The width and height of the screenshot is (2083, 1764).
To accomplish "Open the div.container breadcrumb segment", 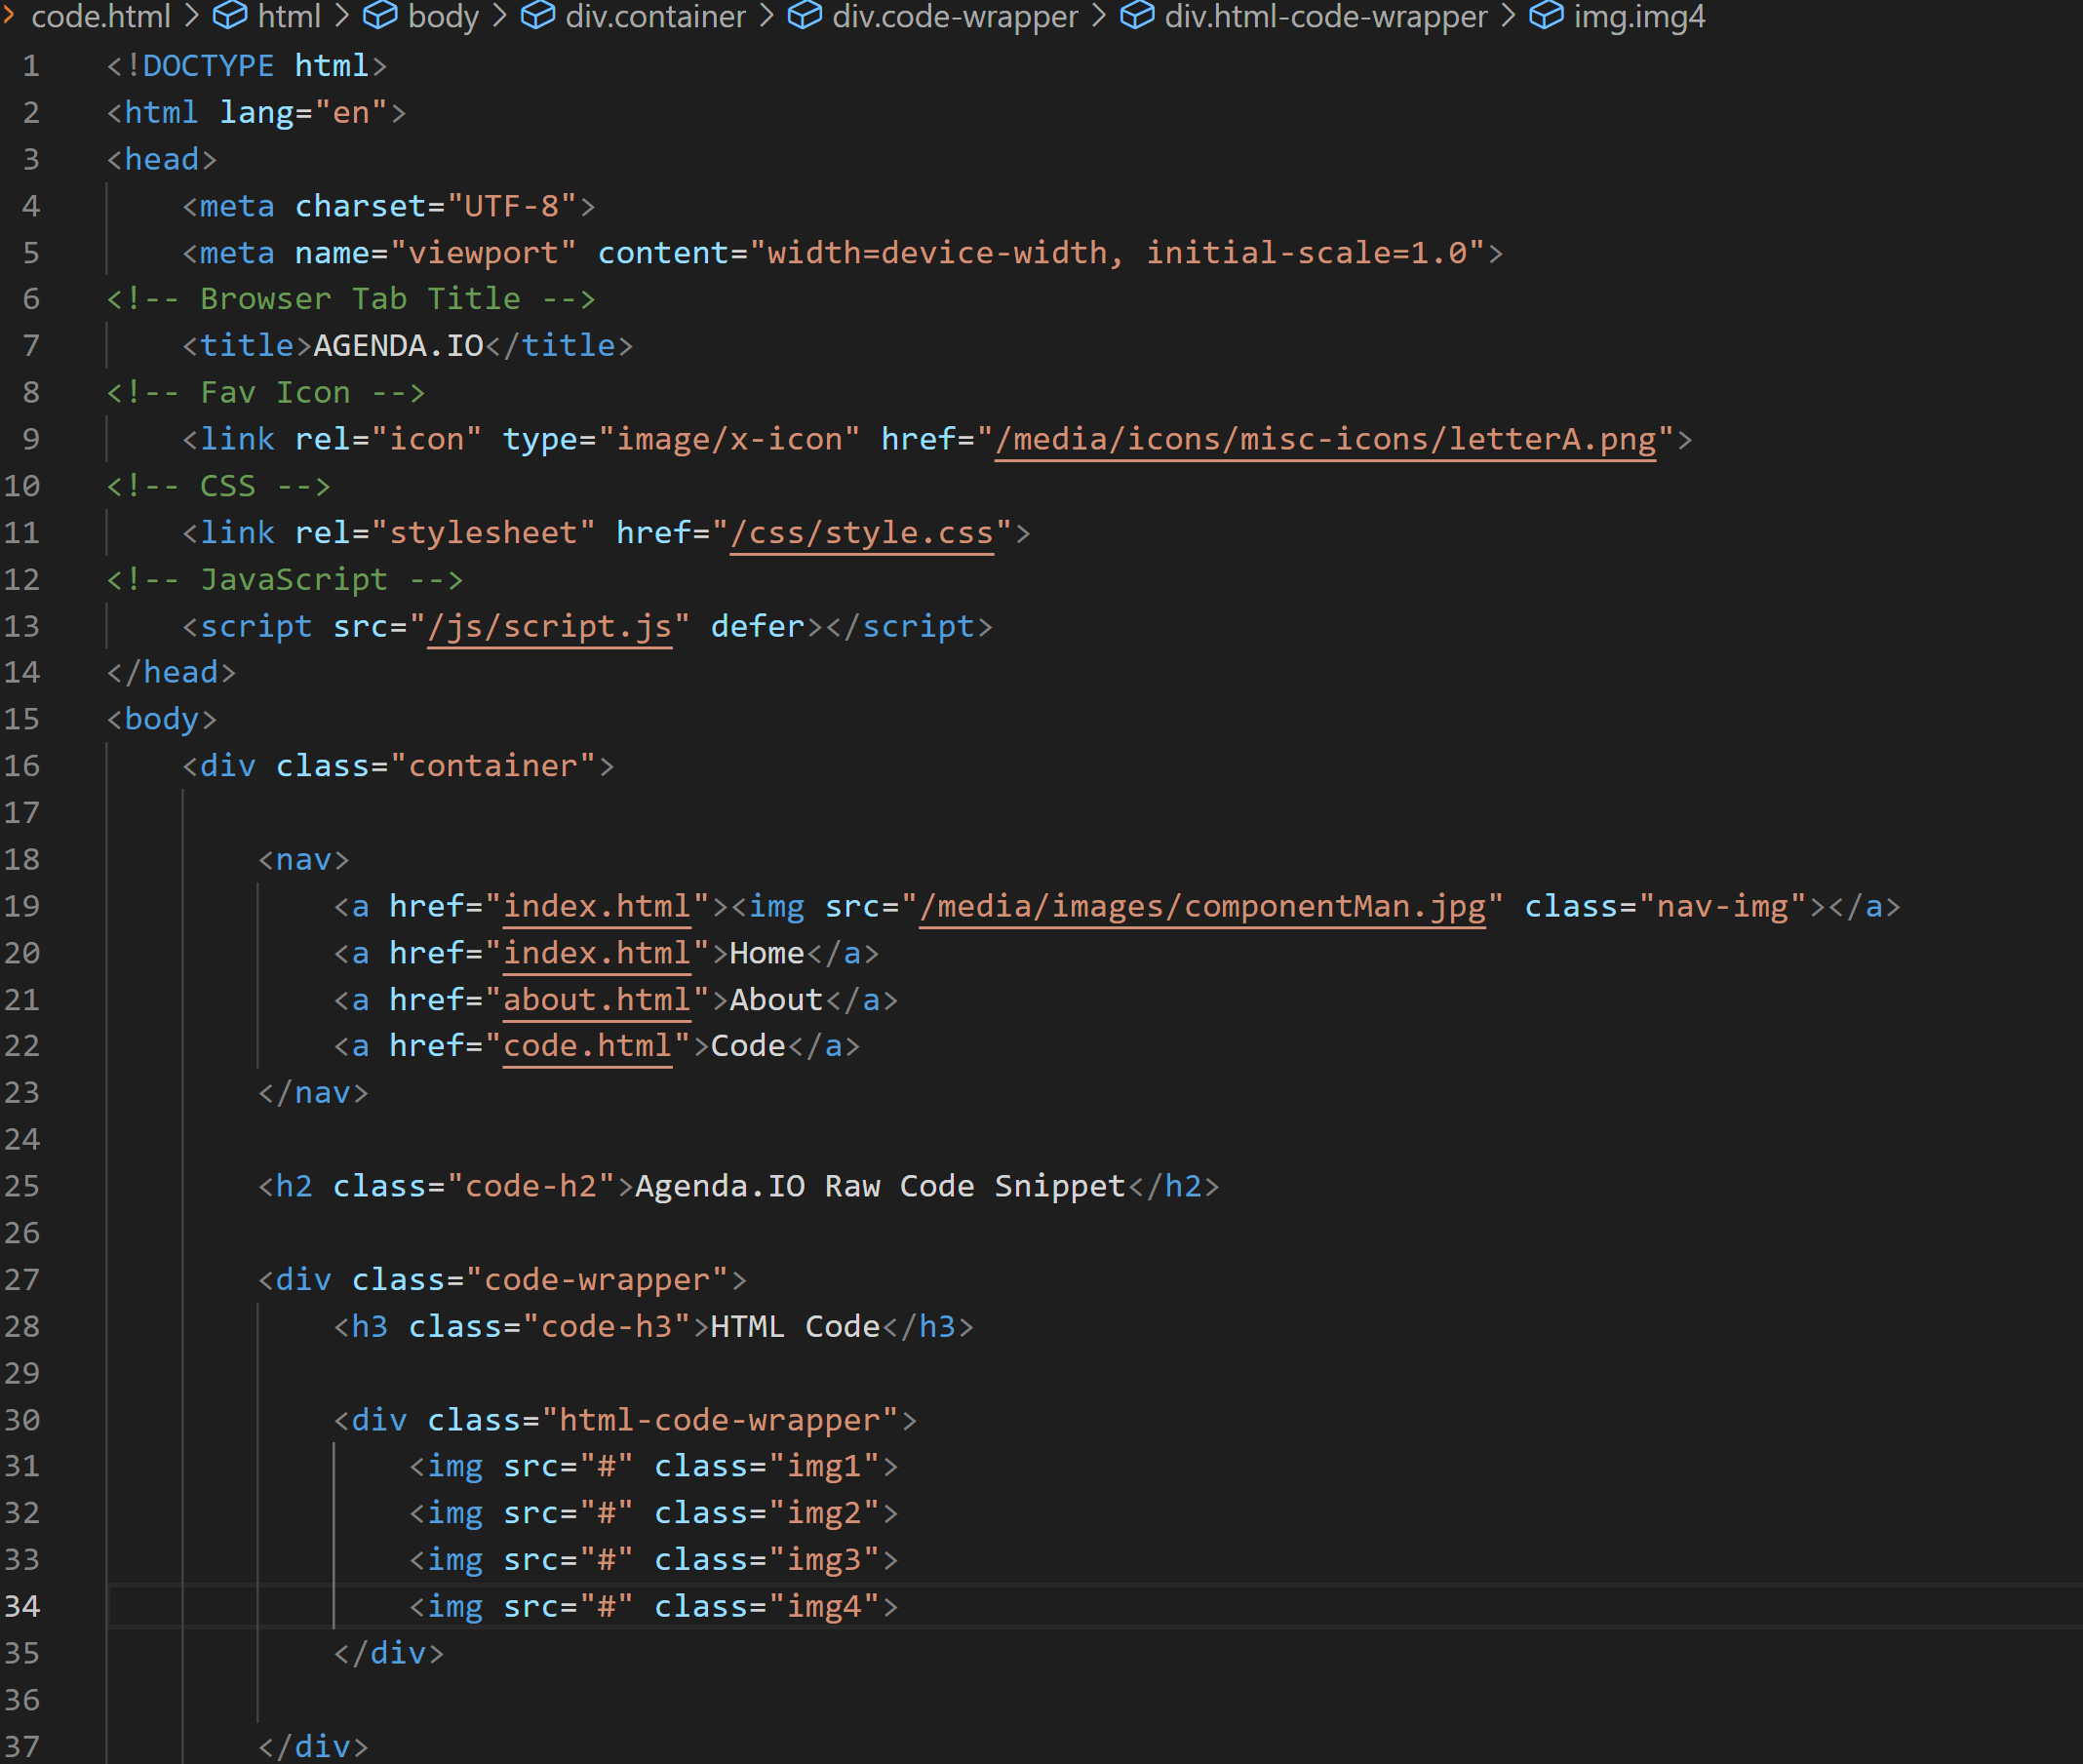I will click(x=655, y=15).
